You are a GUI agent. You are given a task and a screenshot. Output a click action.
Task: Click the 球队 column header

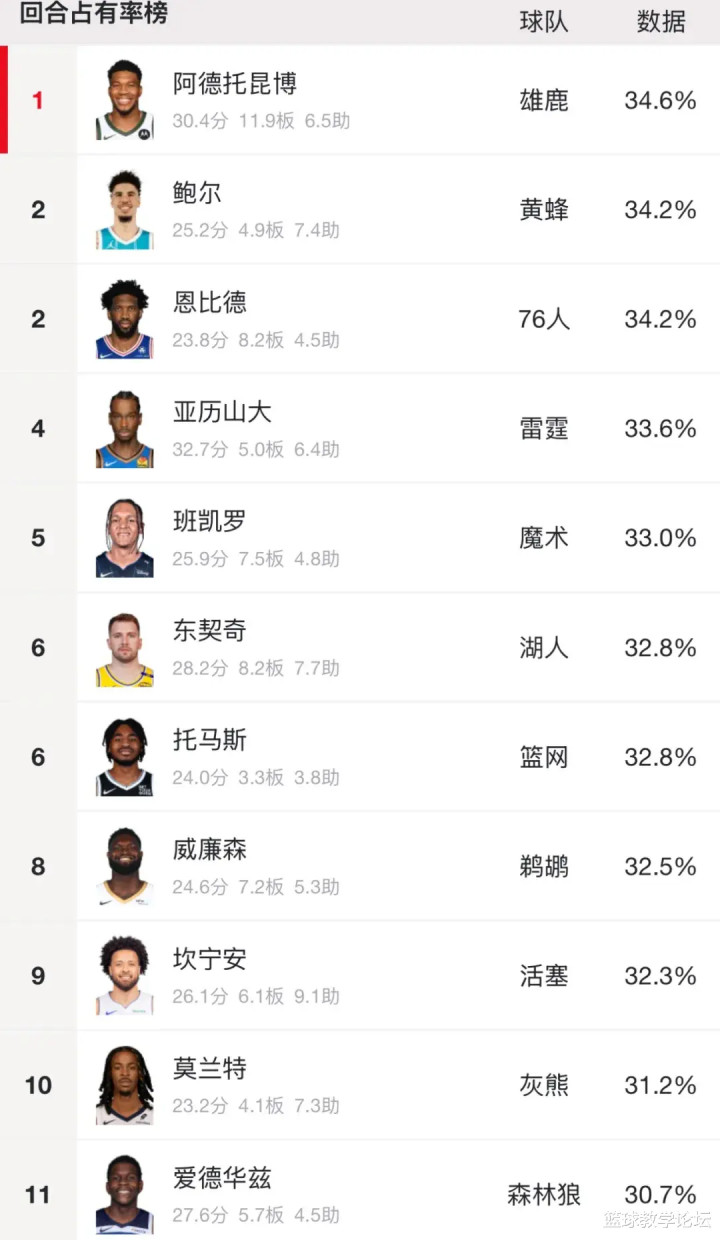click(544, 21)
